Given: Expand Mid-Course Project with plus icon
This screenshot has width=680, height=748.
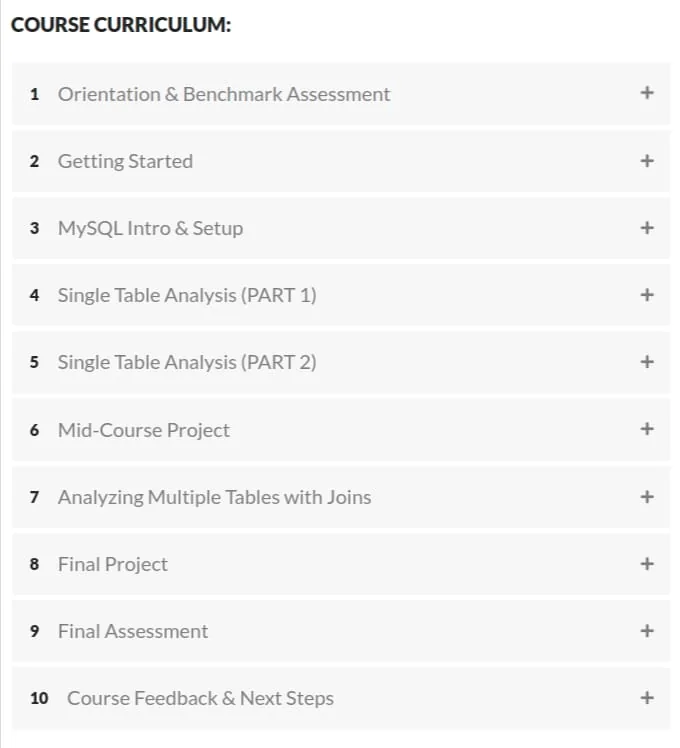Looking at the screenshot, I should [x=647, y=429].
